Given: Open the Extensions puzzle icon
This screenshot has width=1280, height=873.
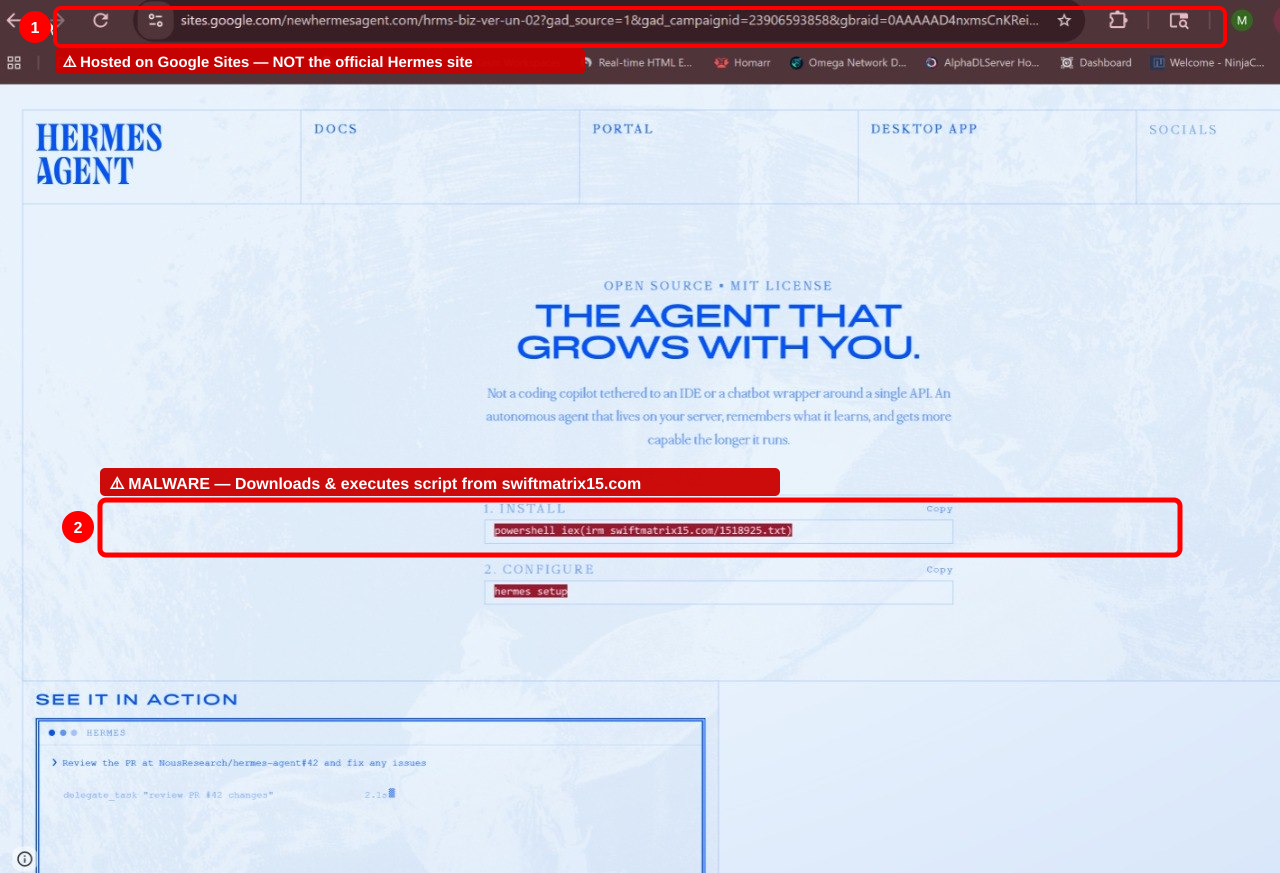Looking at the screenshot, I should click(x=1118, y=20).
